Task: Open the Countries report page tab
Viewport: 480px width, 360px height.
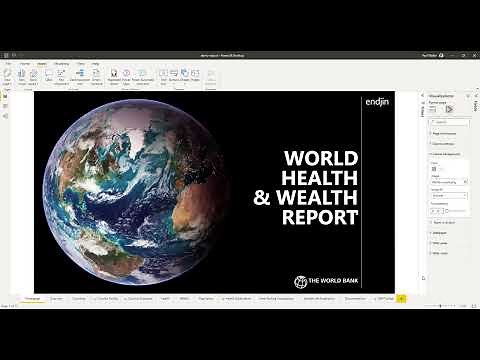Action: click(79, 299)
